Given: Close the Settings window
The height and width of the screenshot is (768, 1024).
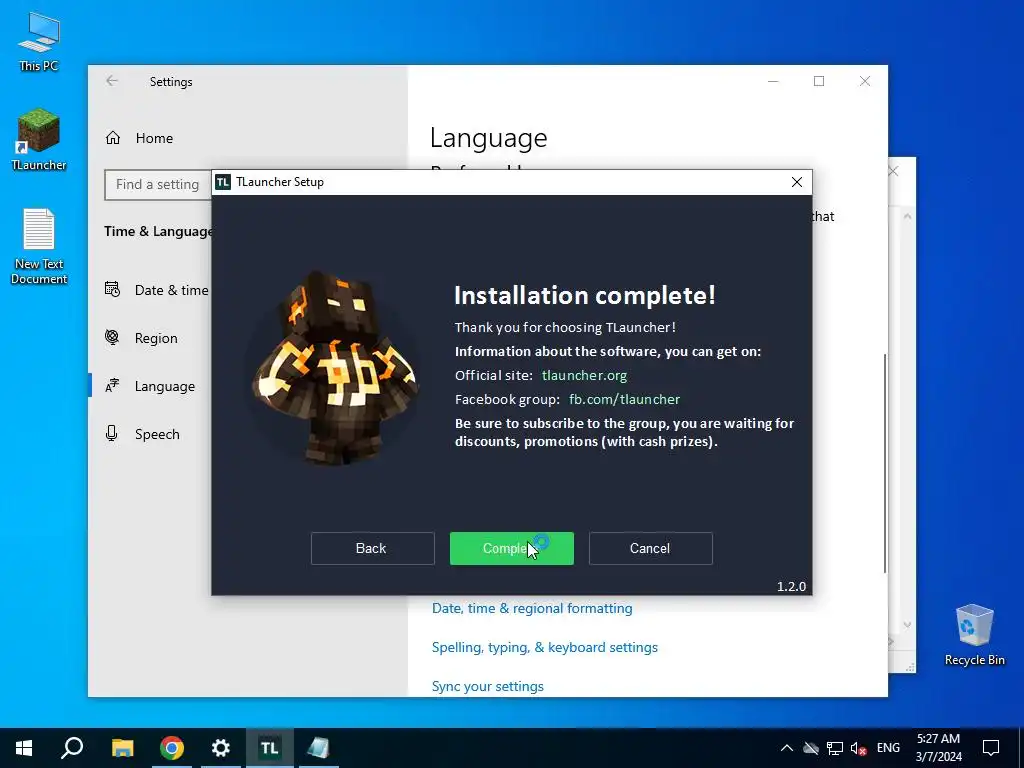Looking at the screenshot, I should coord(865,81).
